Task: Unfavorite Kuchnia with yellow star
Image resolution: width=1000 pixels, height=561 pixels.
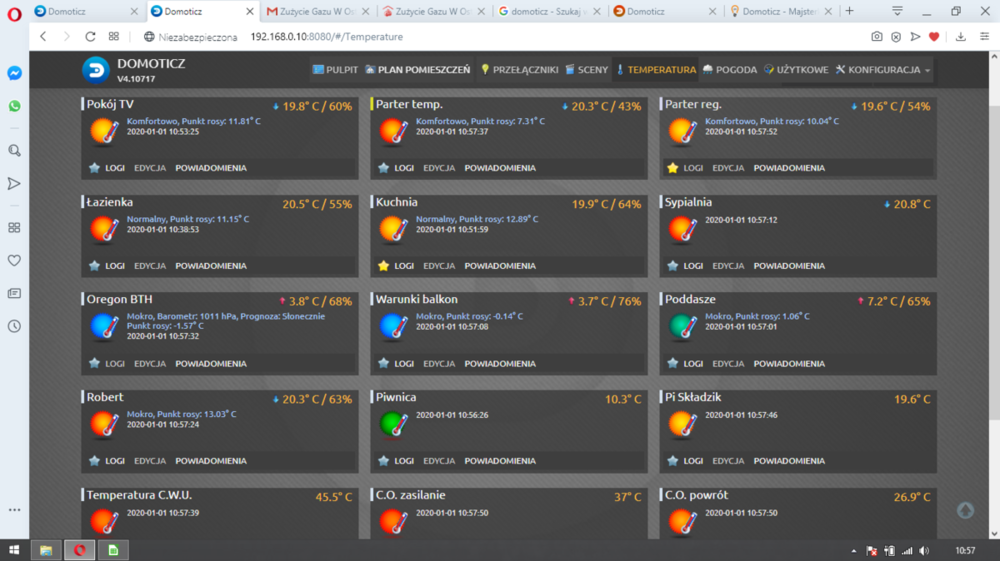Action: [x=383, y=265]
